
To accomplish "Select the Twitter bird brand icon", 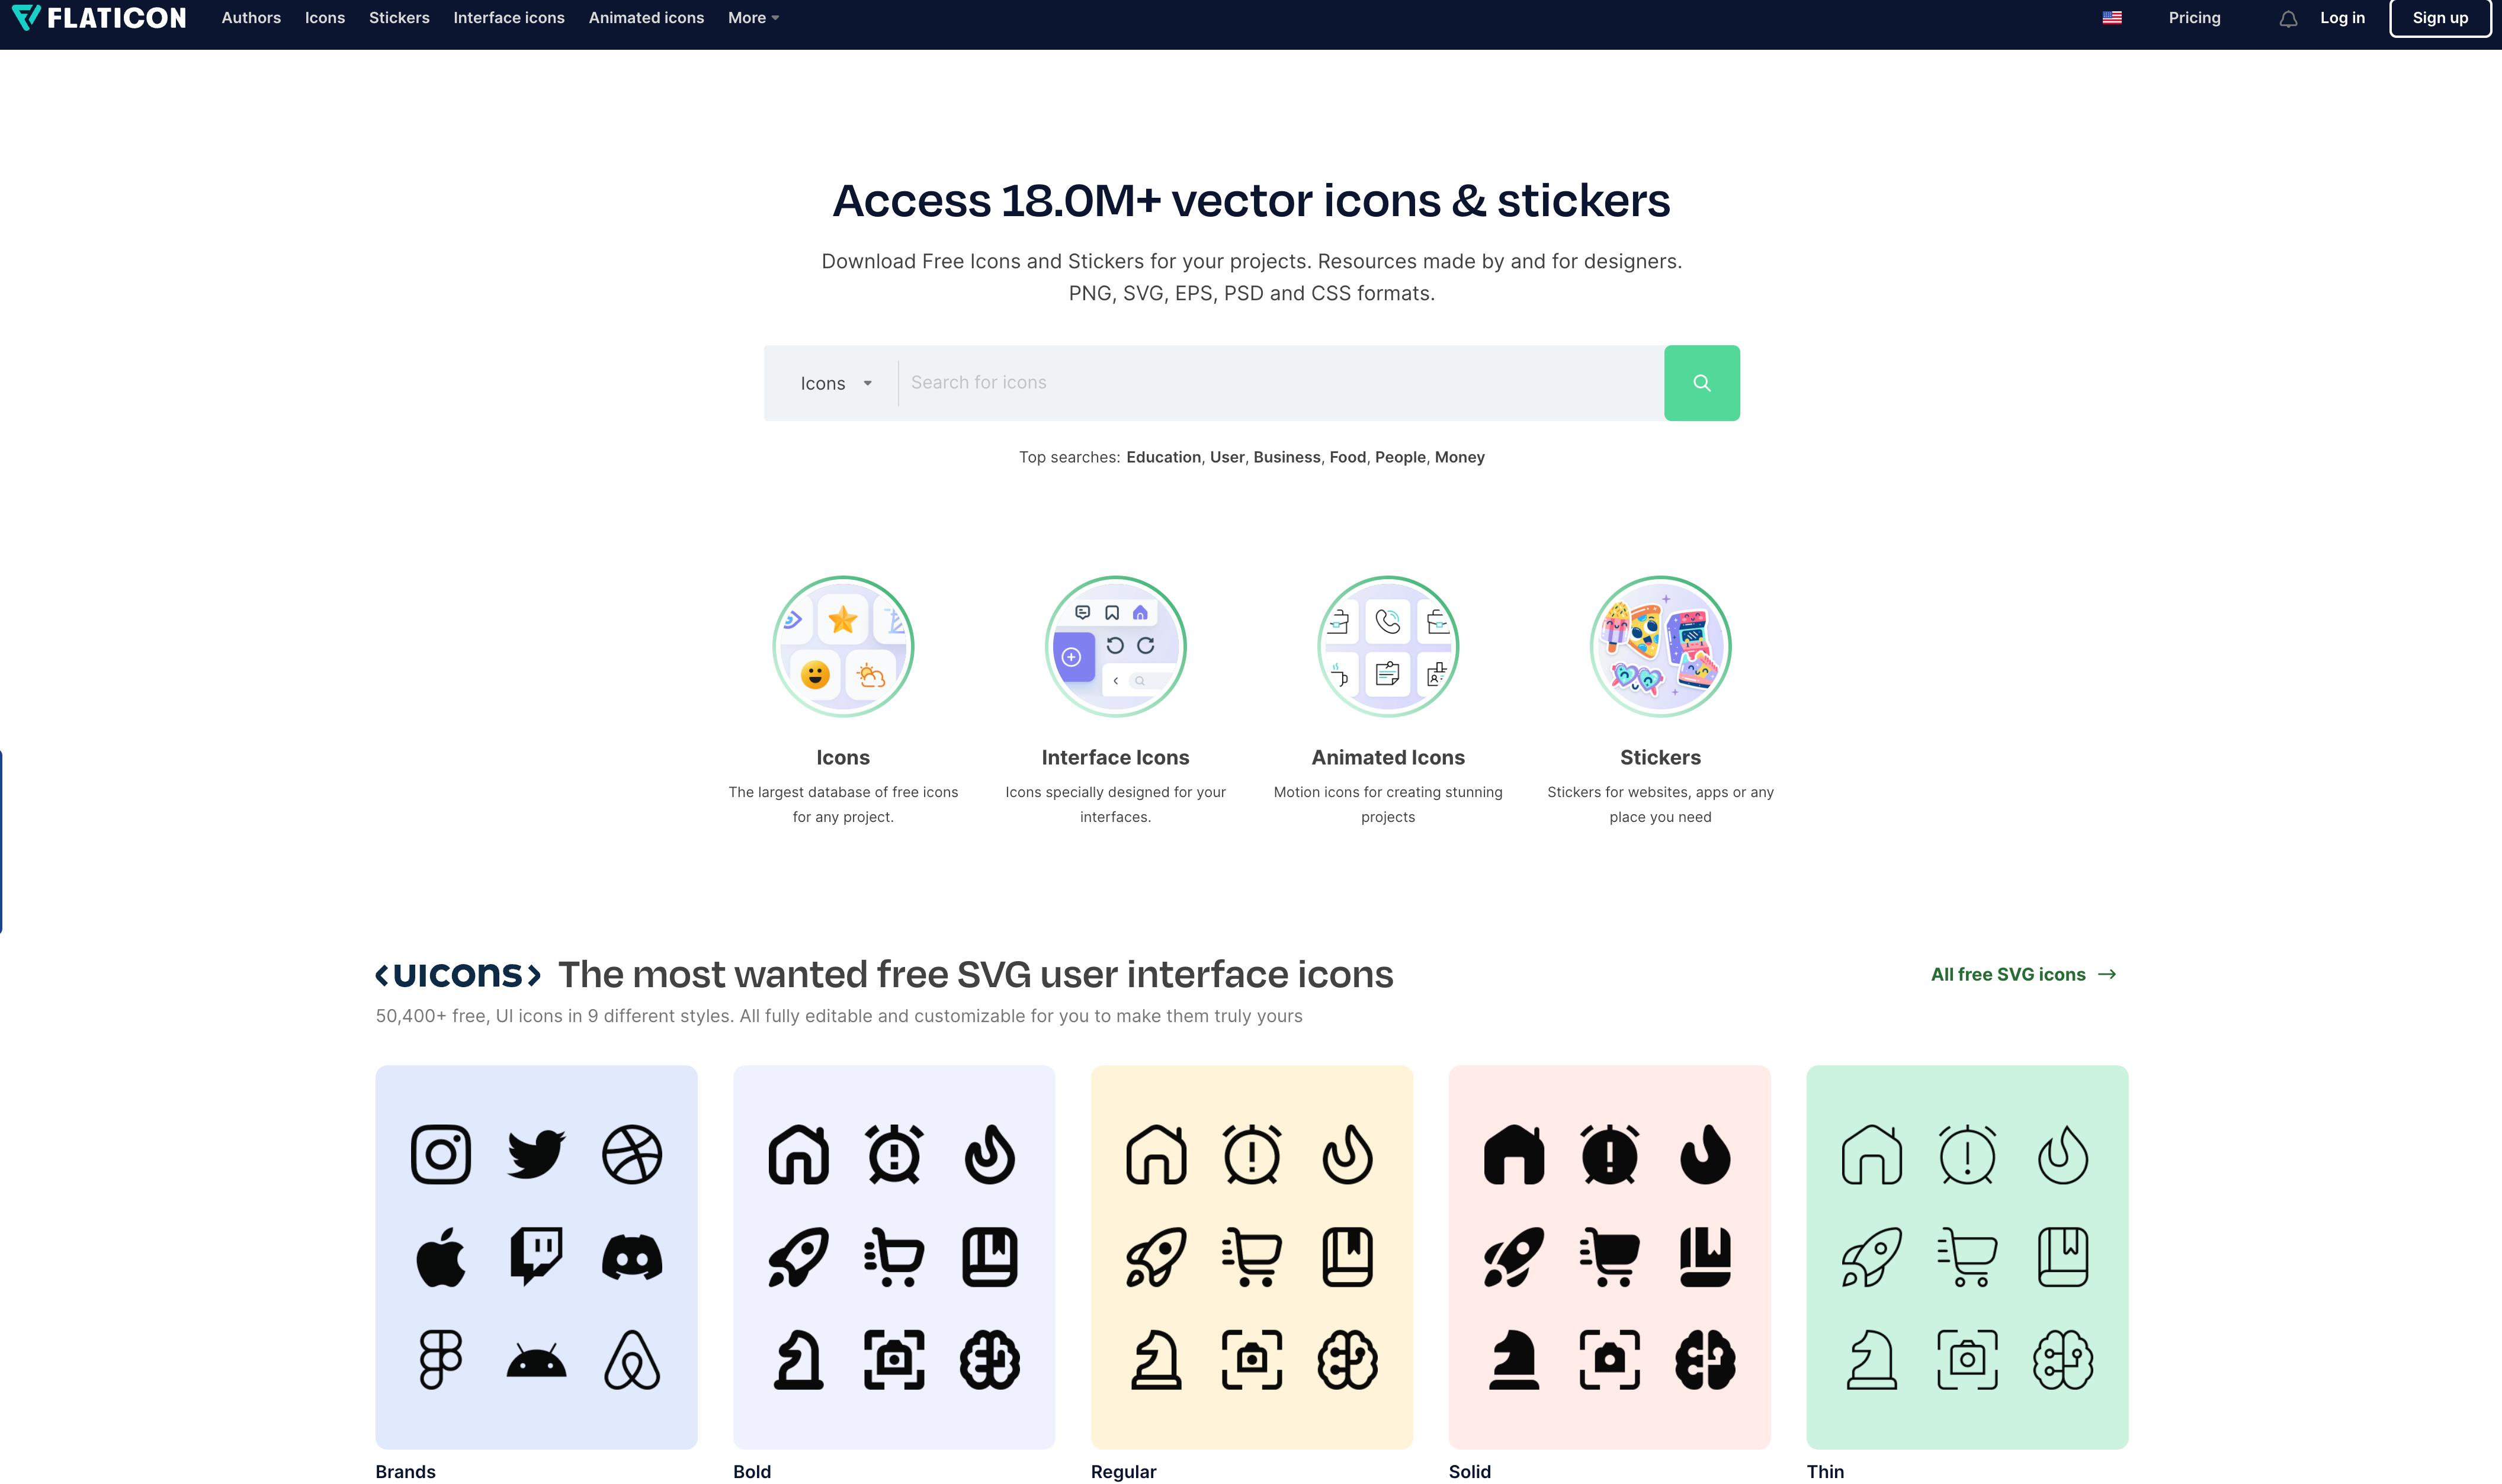I will coord(536,1154).
